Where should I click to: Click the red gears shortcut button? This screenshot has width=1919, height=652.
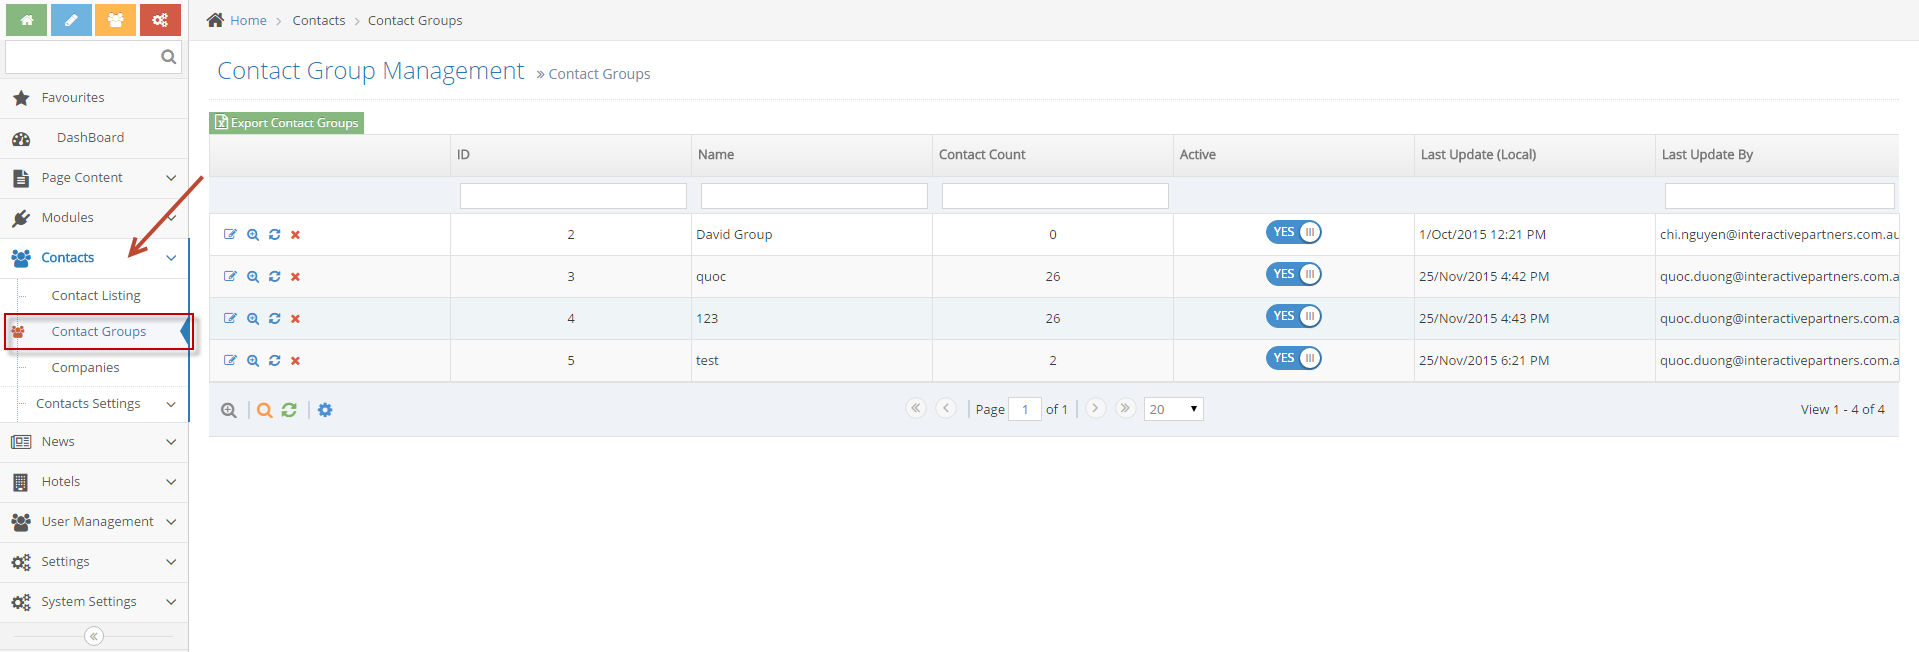pos(160,20)
